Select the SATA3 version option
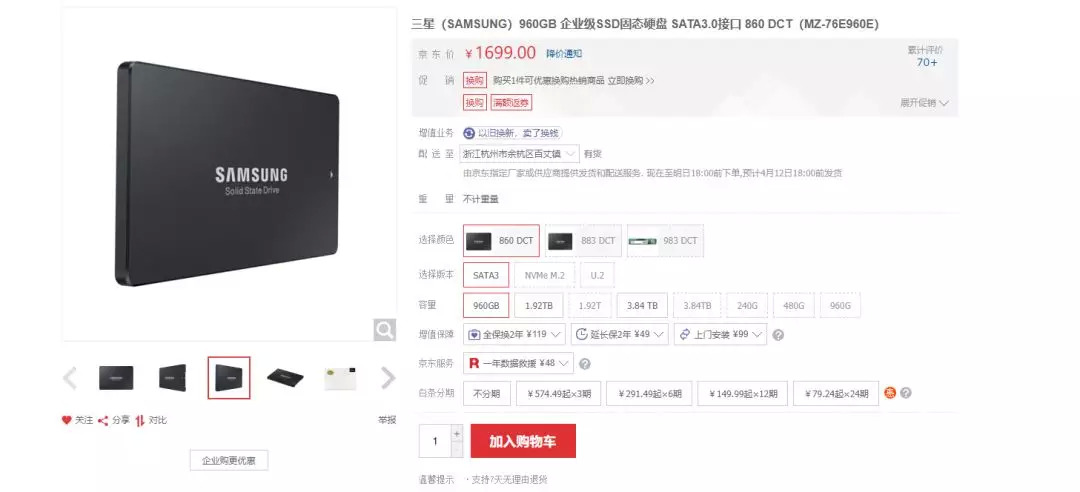Viewport: 1080px width, 492px height. click(x=486, y=275)
